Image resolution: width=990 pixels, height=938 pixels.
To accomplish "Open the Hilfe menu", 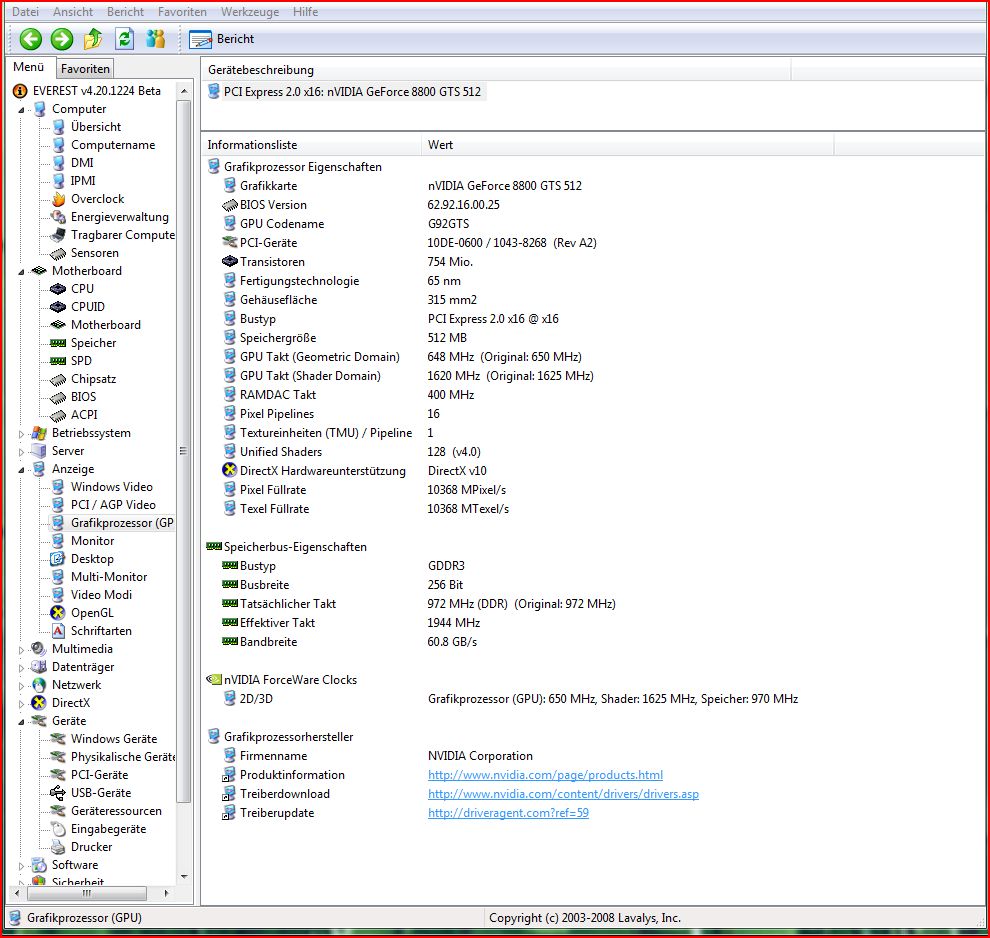I will point(305,12).
